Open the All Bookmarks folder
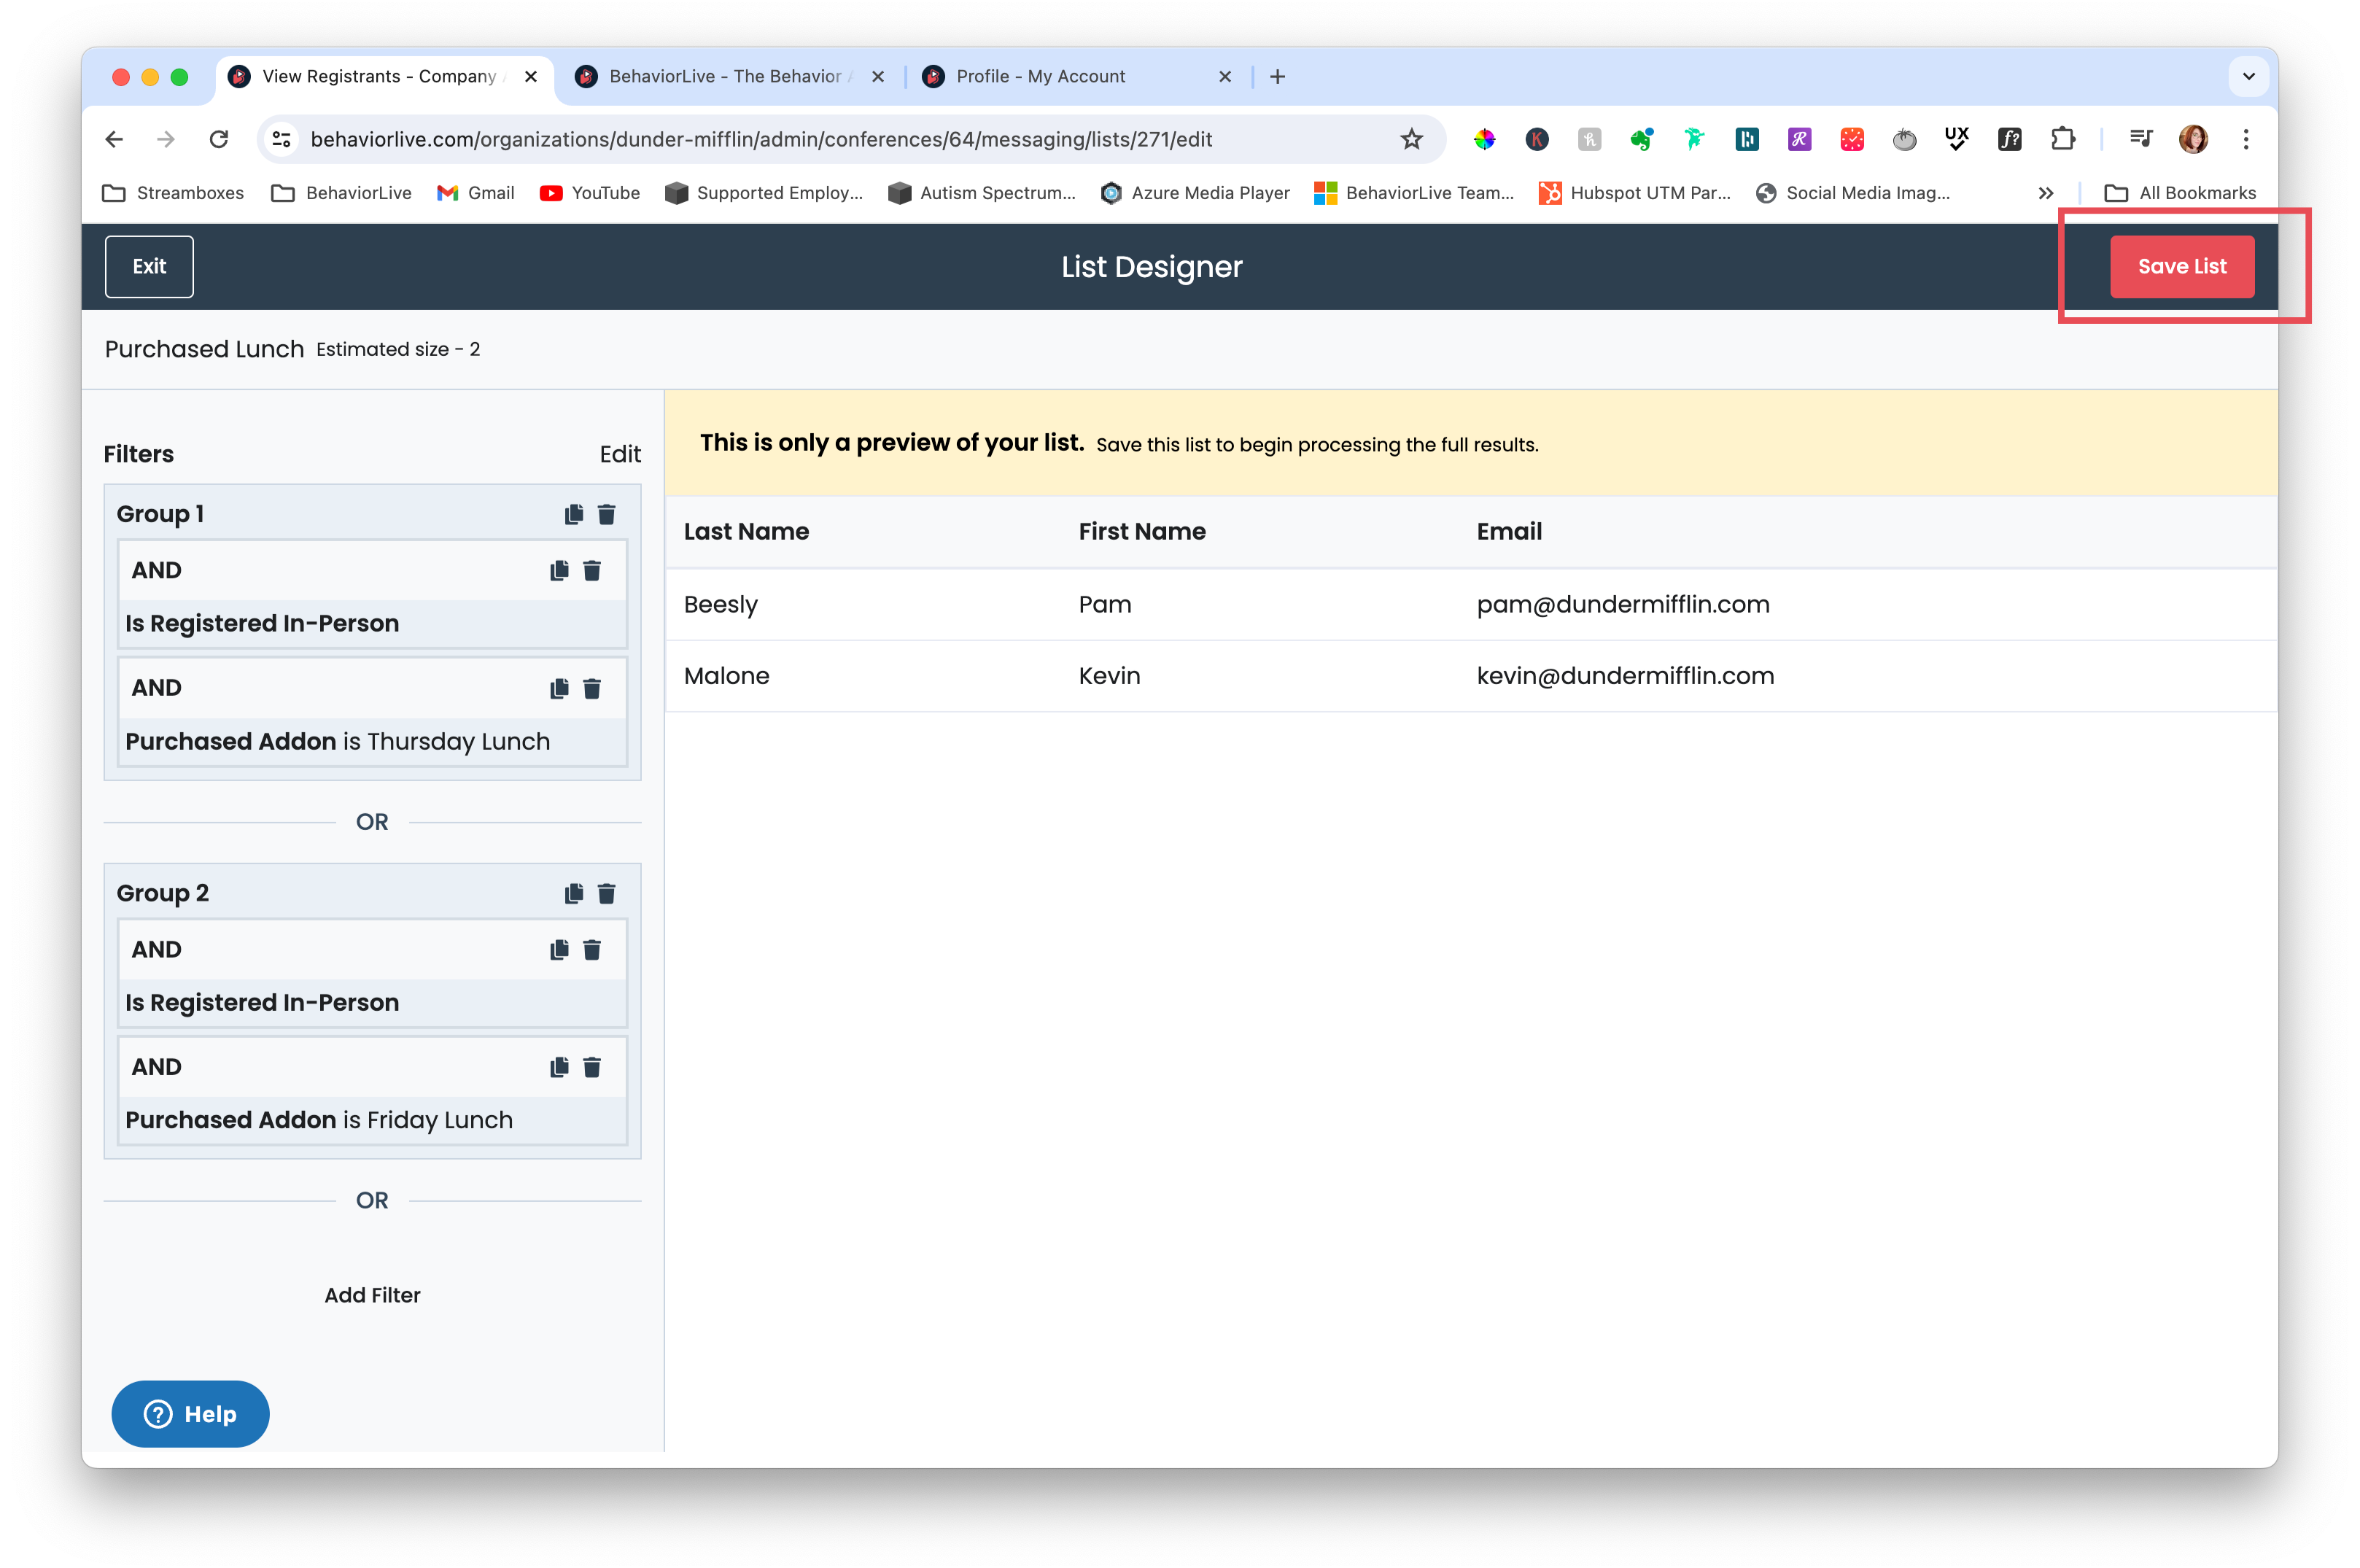 [2180, 193]
